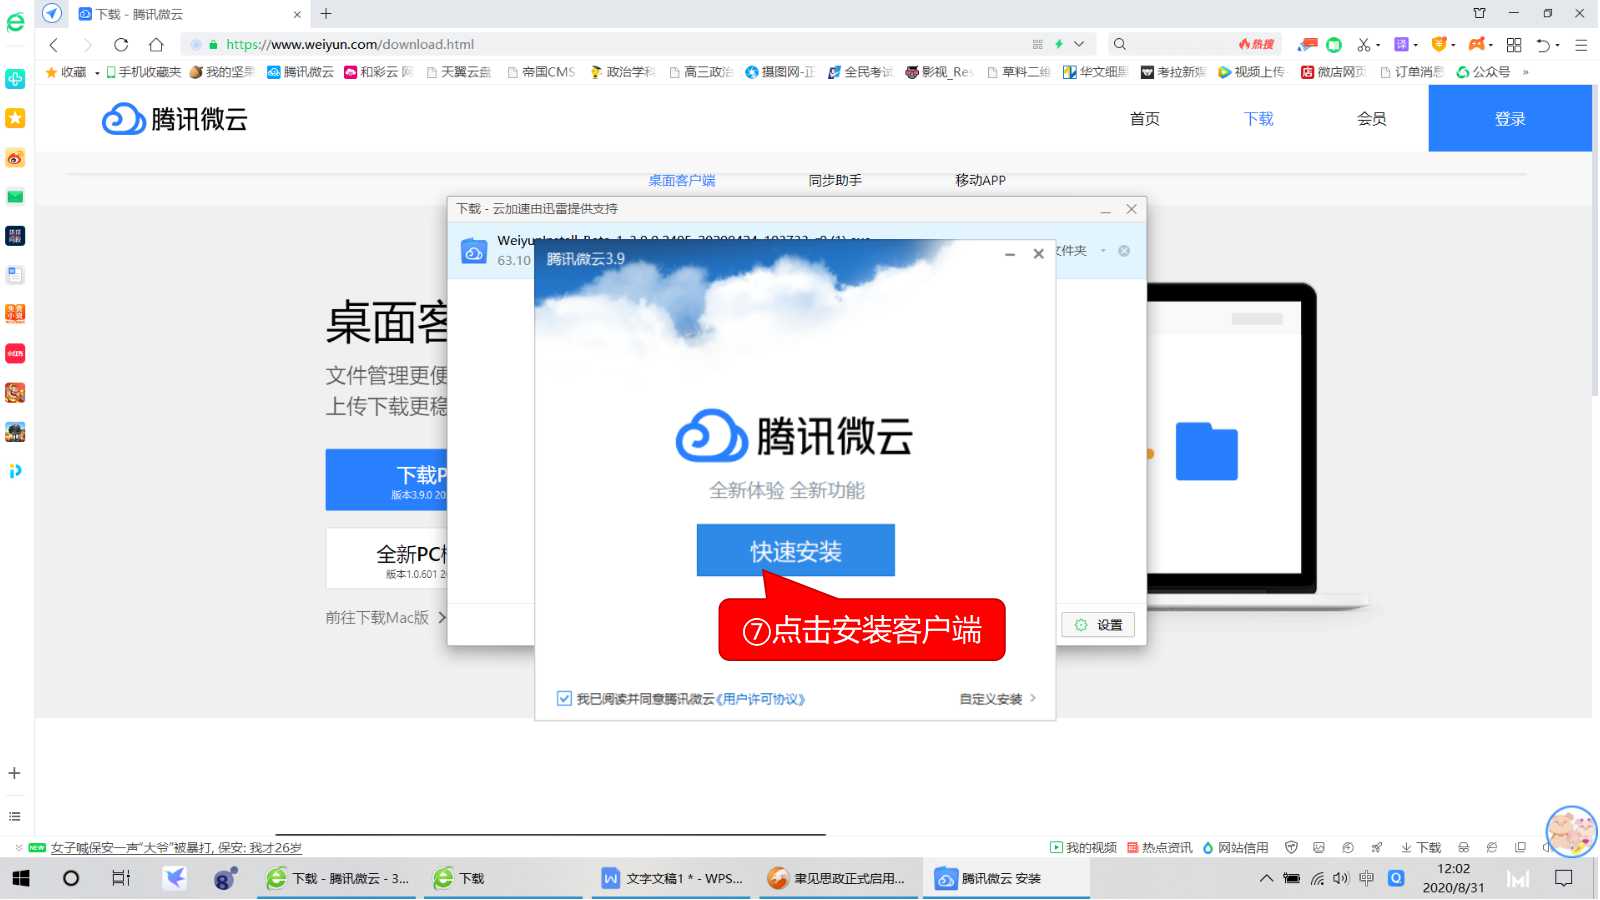The height and width of the screenshot is (900, 1600).
Task: Expand the bookmarks bar overflow chevron
Action: [1526, 72]
